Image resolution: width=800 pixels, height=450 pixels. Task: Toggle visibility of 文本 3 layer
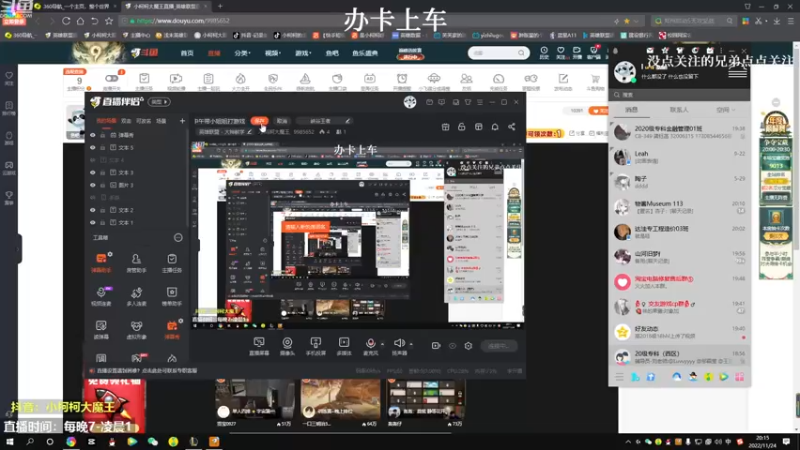(x=92, y=172)
